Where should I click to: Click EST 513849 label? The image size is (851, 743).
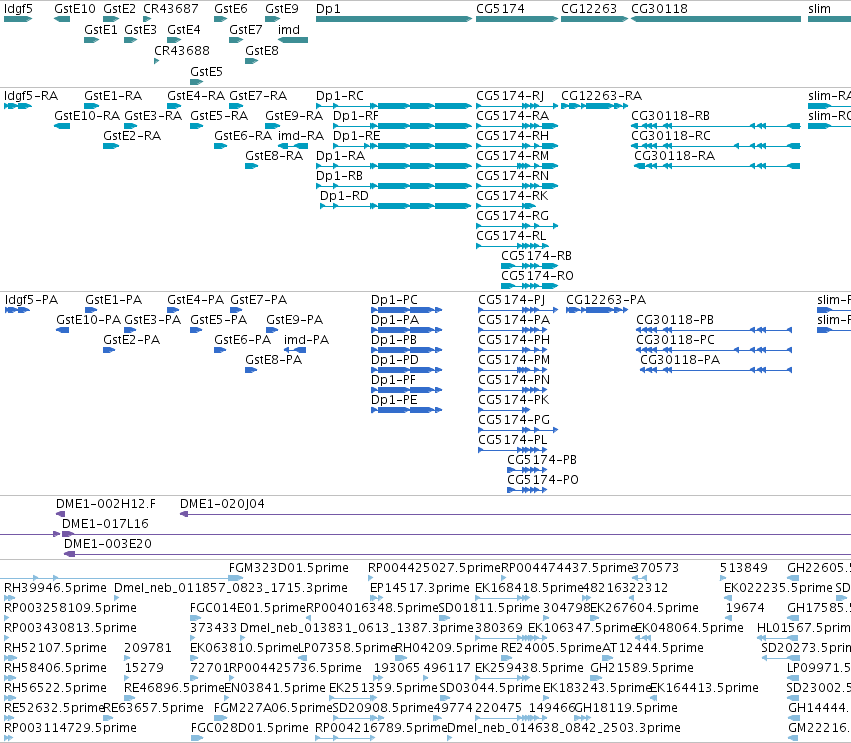[744, 568]
